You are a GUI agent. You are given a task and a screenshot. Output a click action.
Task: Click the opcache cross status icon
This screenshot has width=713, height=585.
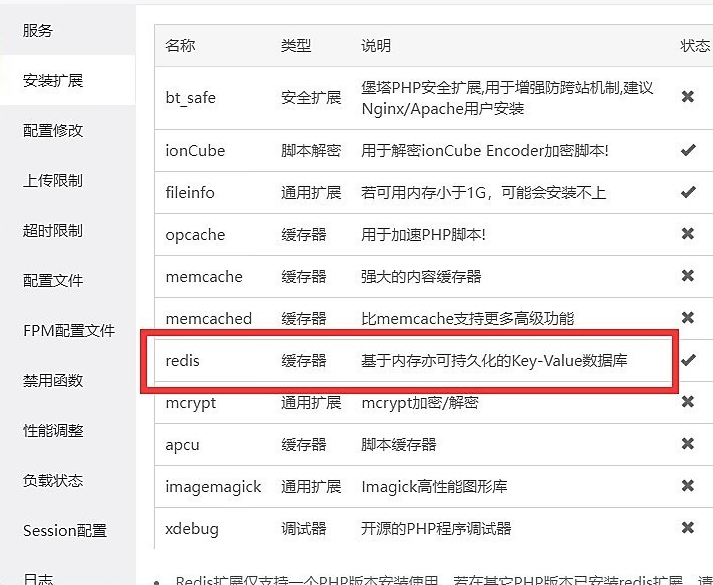(688, 234)
